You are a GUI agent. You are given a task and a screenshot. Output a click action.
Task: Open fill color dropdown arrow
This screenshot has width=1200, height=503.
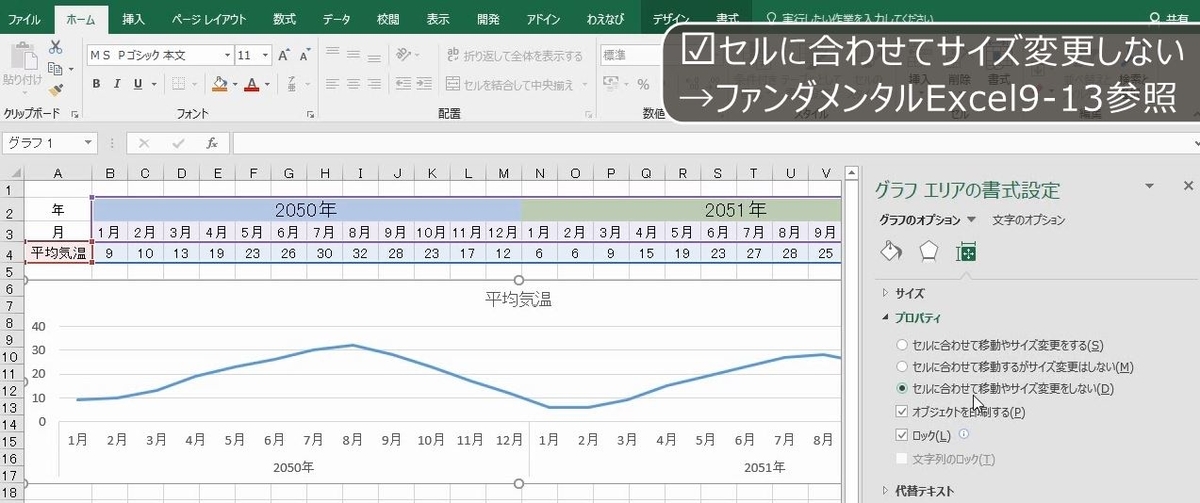(234, 85)
